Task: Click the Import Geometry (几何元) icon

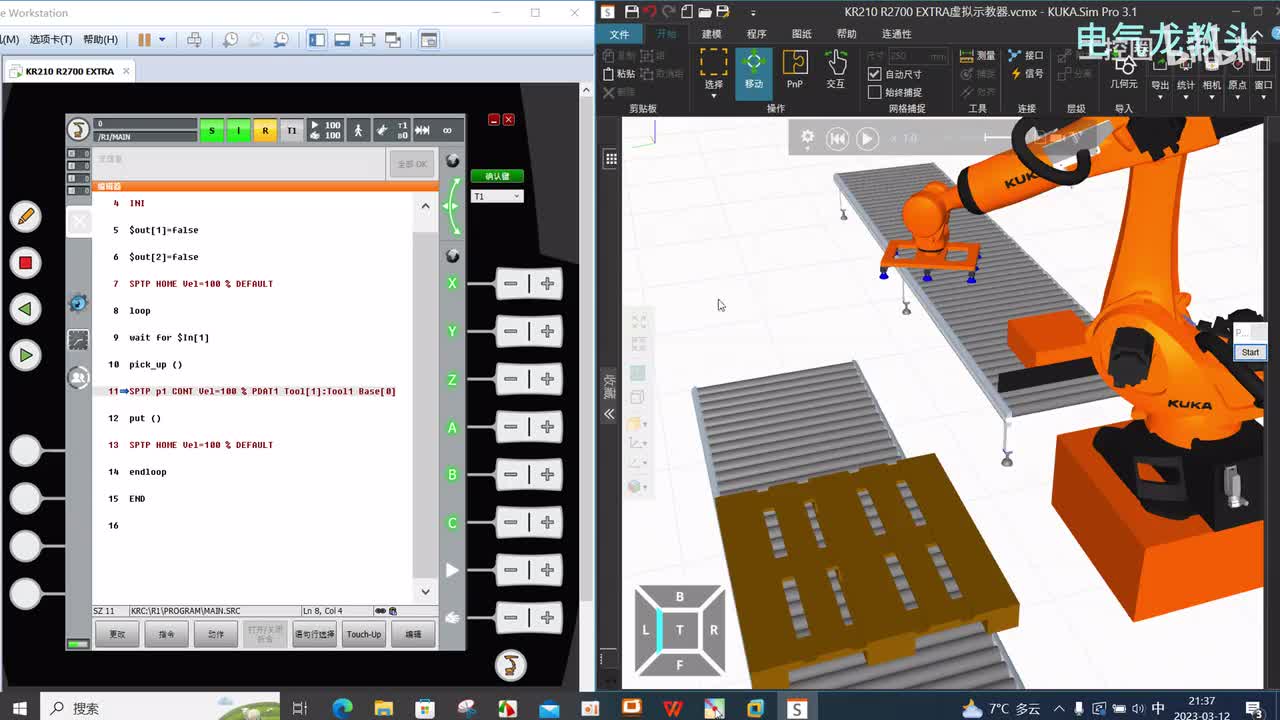Action: coord(1124,70)
